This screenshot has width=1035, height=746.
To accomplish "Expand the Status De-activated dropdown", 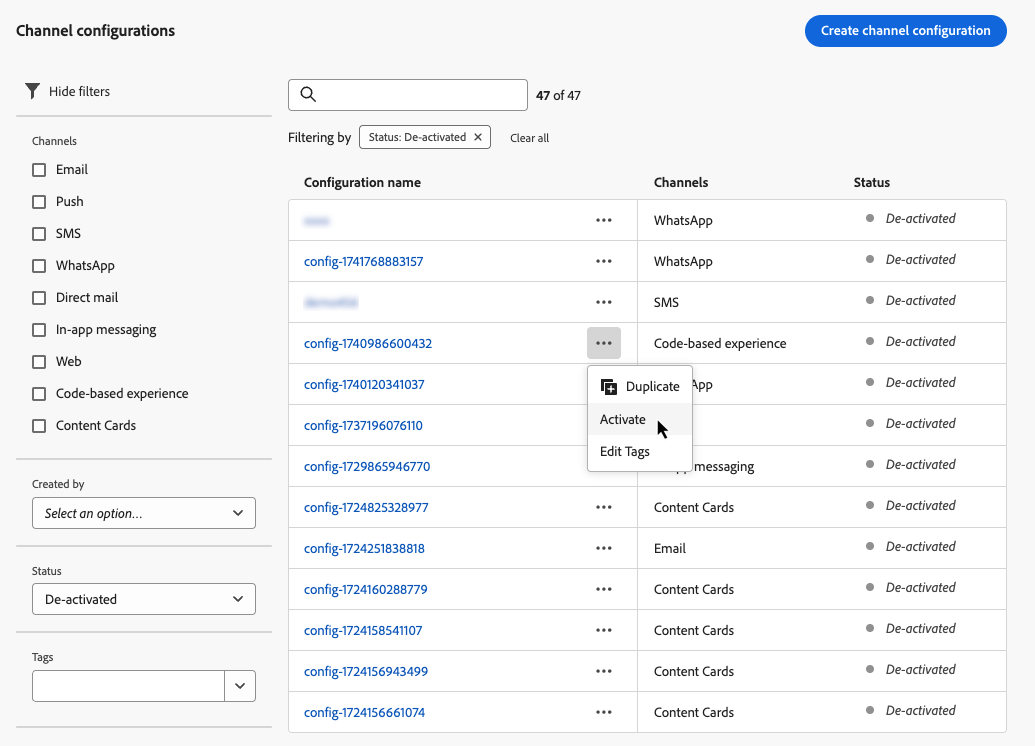I will pos(144,599).
